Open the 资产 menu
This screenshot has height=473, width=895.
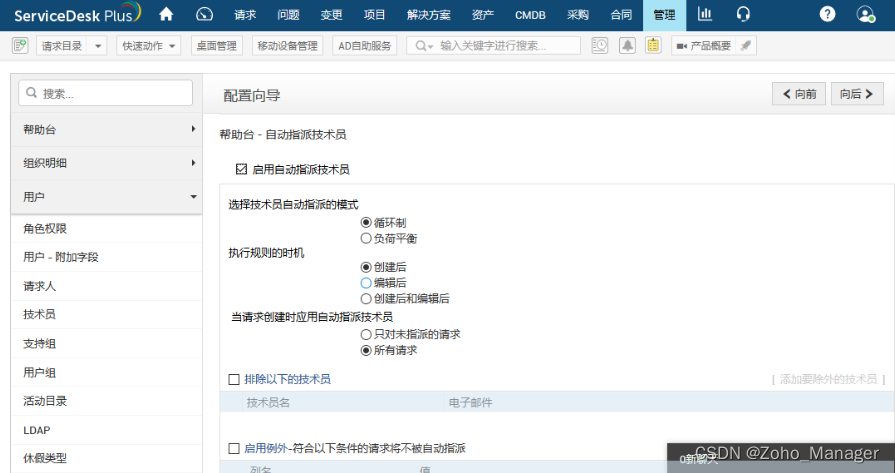[483, 15]
